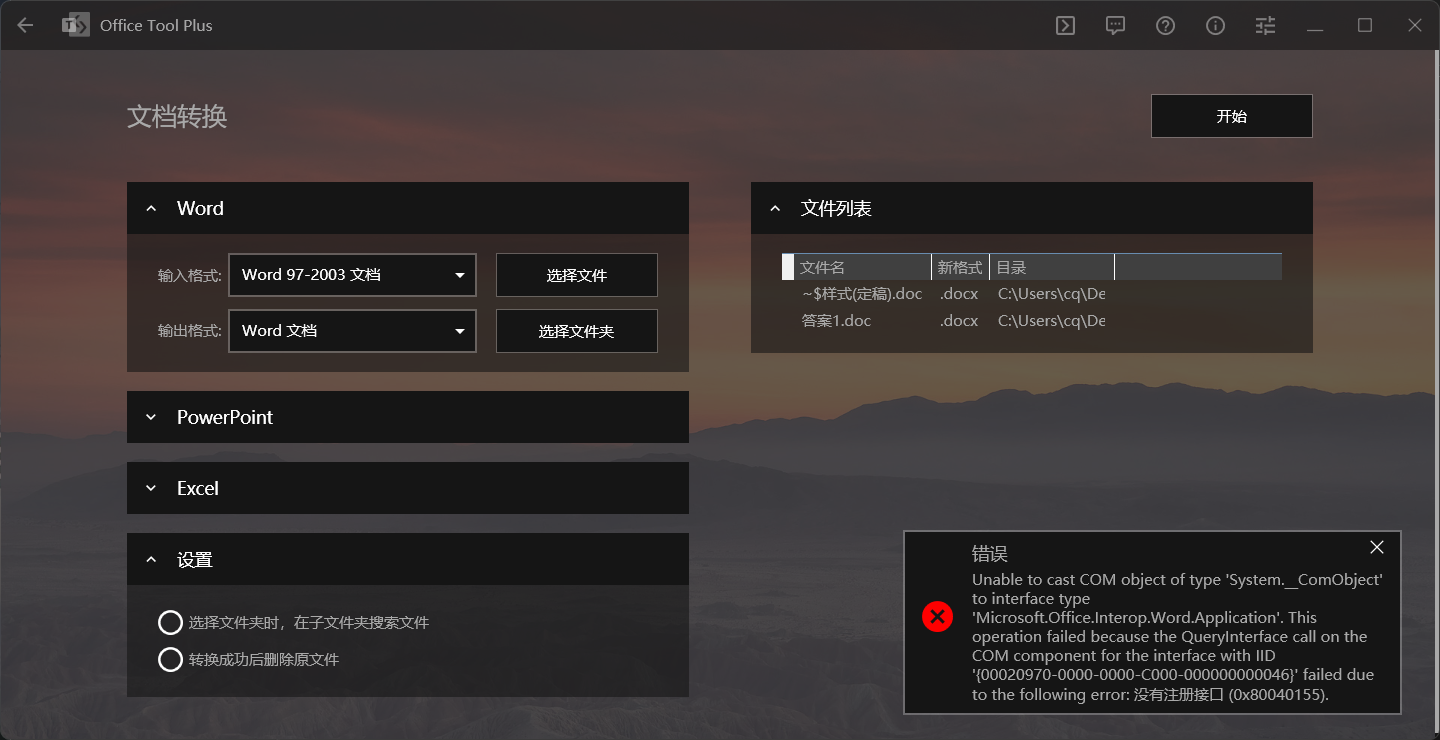This screenshot has height=740, width=1440.
Task: Click 开始 button to start conversion
Action: [1231, 116]
